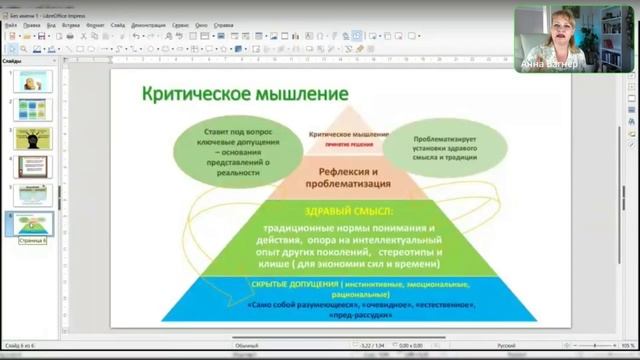Image resolution: width=640 pixels, height=360 pixels.
Task: Expand the New Slide dropdown arrow
Action: [380, 36]
